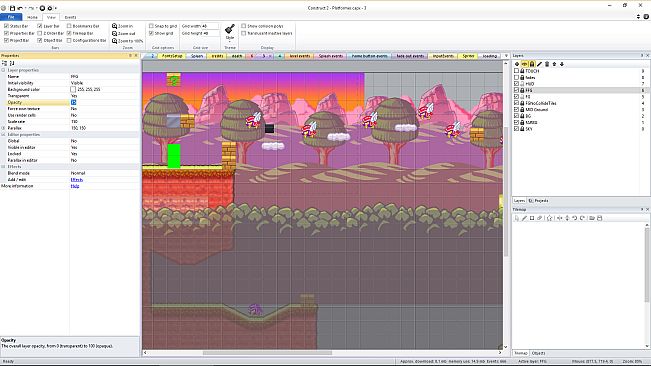This screenshot has height=366, width=651.
Task: Collapse the Editor properties section
Action: (x=3, y=134)
